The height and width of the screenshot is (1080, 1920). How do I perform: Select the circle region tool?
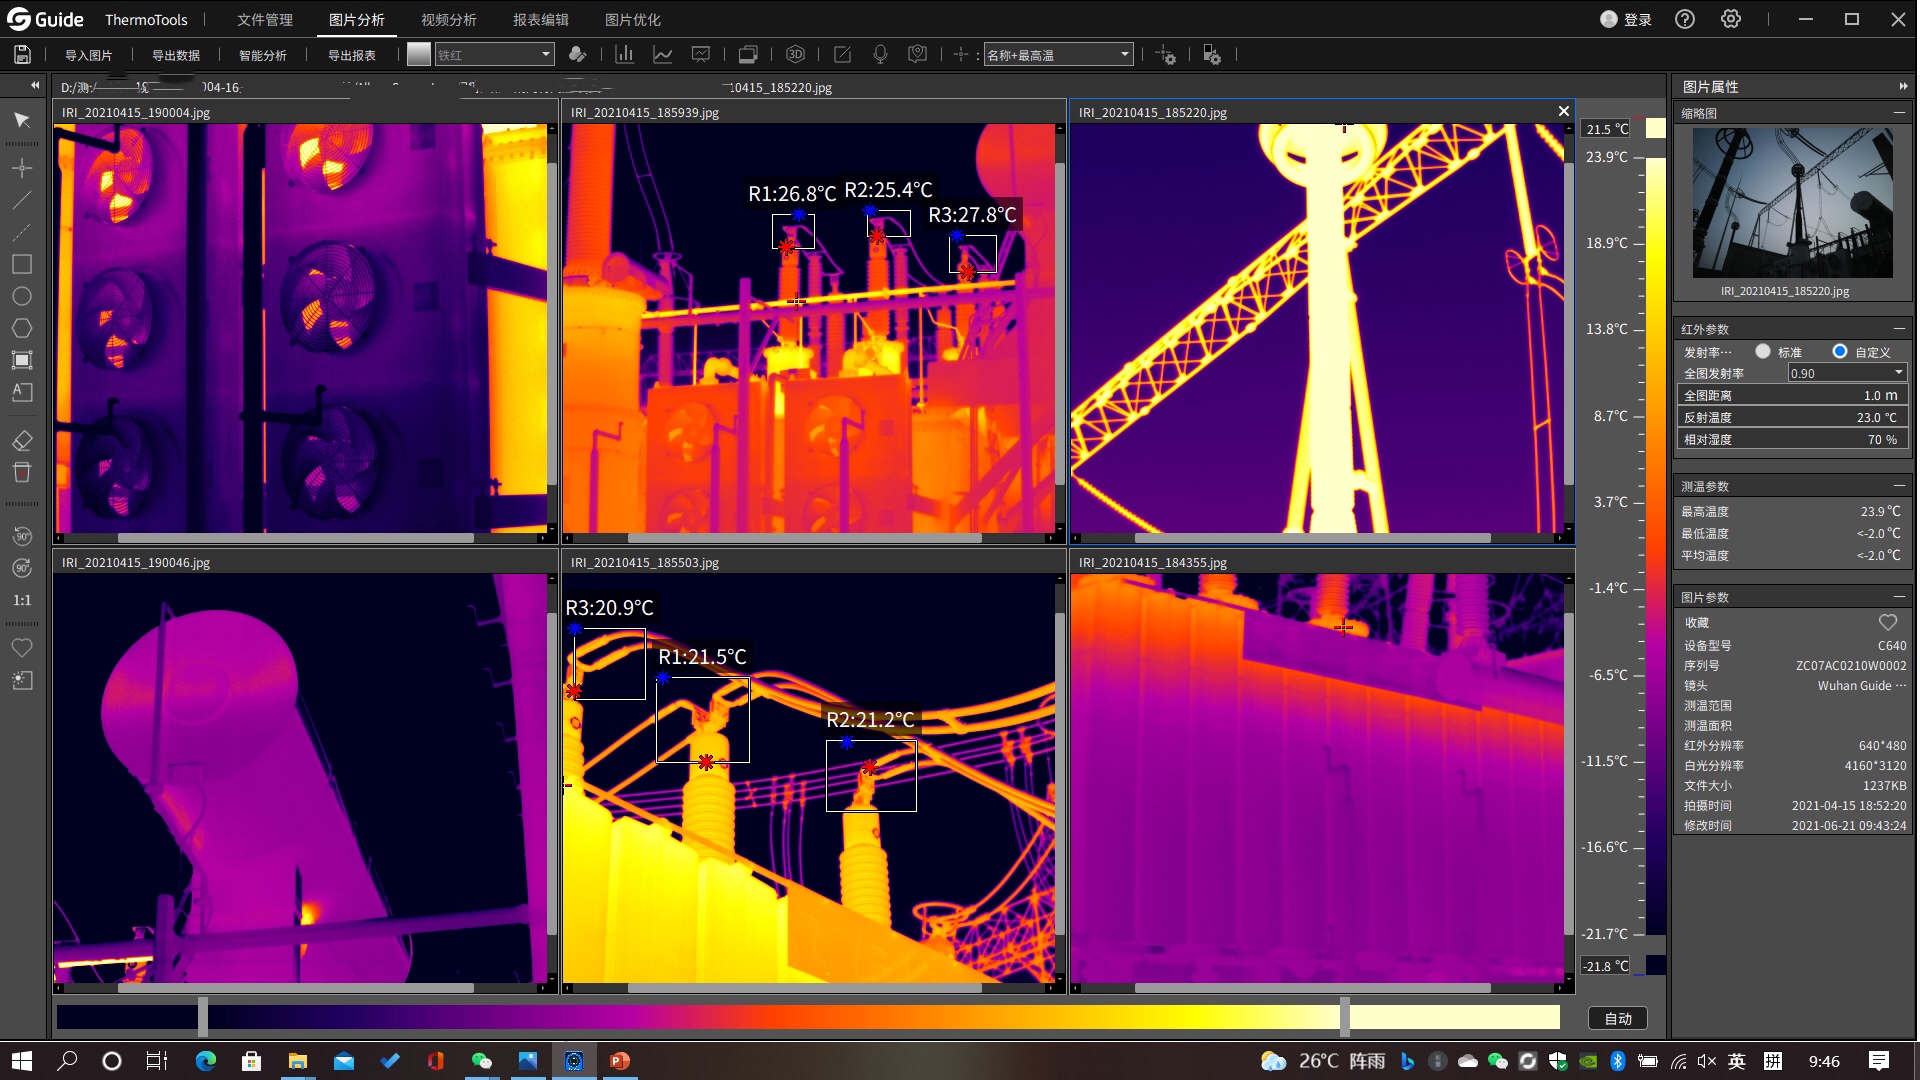(22, 296)
